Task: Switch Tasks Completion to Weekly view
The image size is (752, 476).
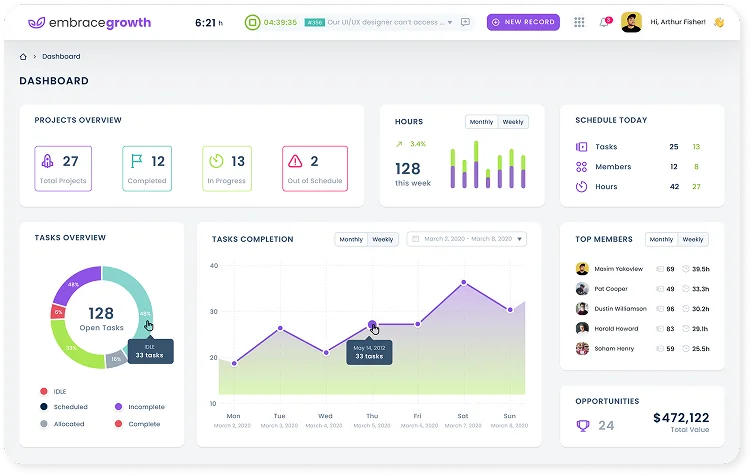Action: click(383, 240)
